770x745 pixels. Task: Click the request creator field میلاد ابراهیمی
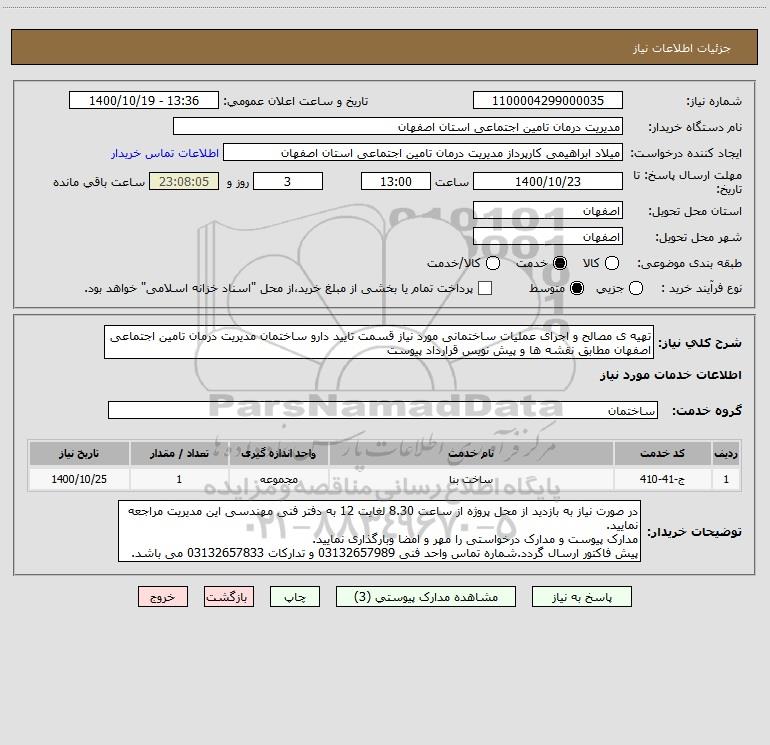point(423,153)
